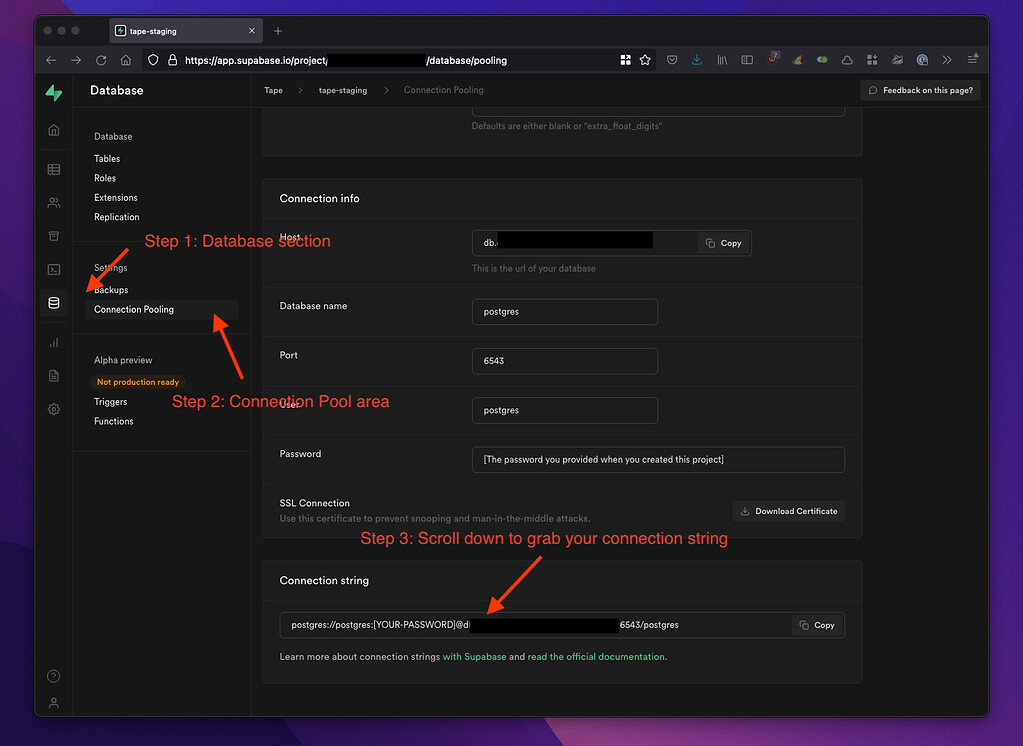Click the Database name field
The height and width of the screenshot is (746, 1023).
coord(565,312)
